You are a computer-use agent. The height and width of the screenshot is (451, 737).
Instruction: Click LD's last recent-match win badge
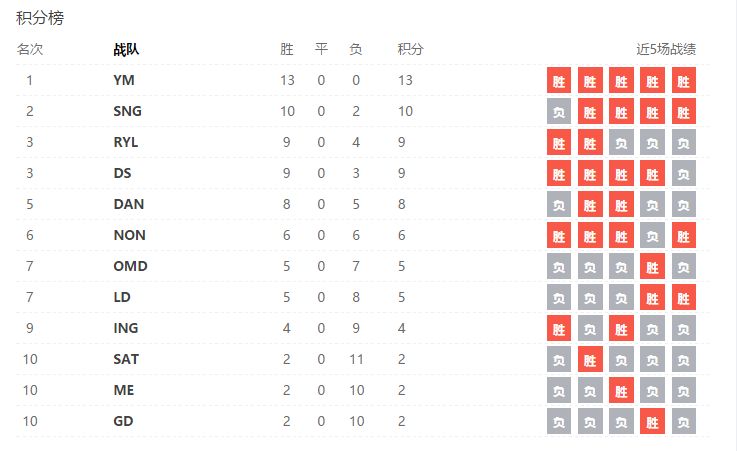pos(684,298)
